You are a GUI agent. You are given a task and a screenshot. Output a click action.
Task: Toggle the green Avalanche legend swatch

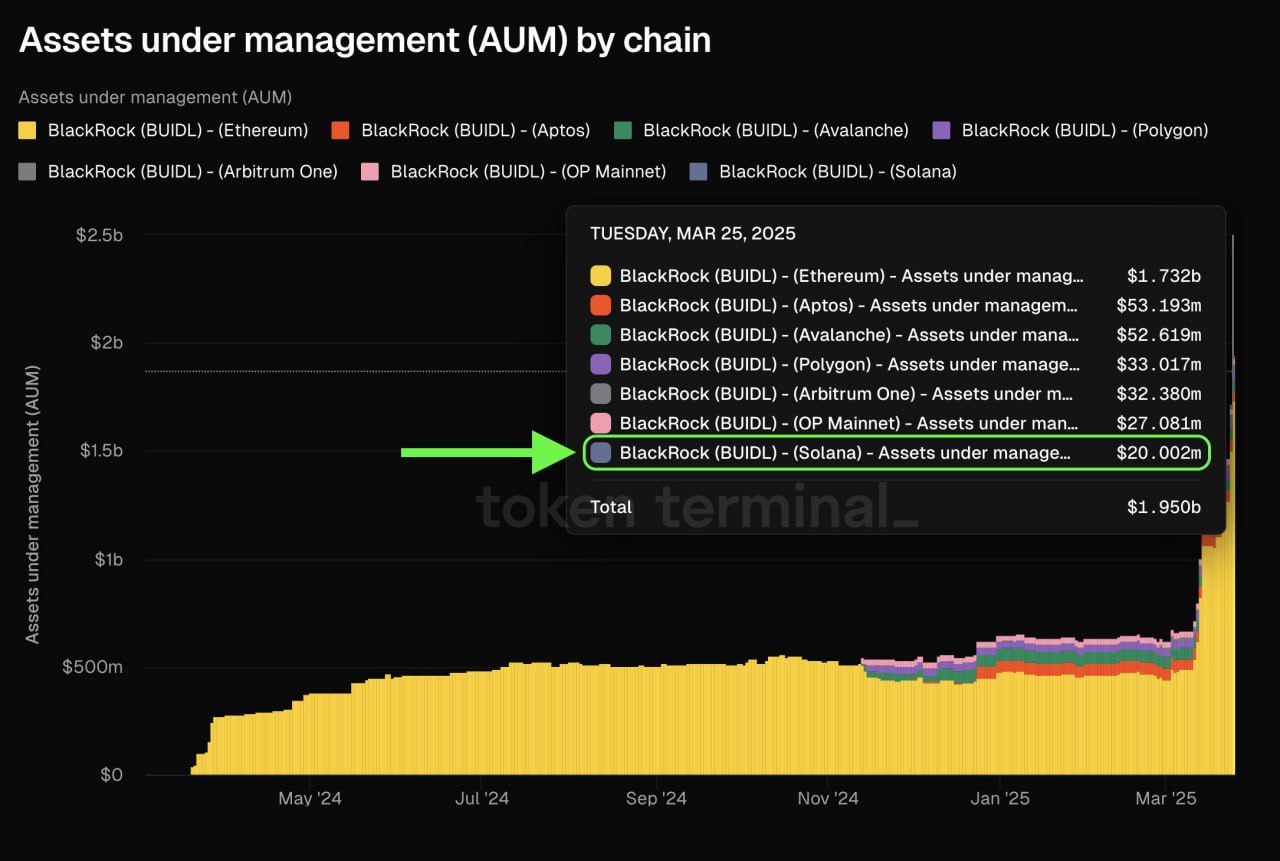tap(623, 130)
